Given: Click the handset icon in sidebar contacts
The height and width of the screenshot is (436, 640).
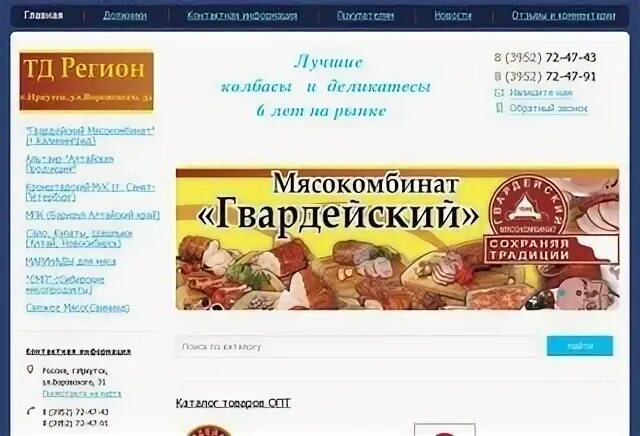Looking at the screenshot, I should coord(30,411).
